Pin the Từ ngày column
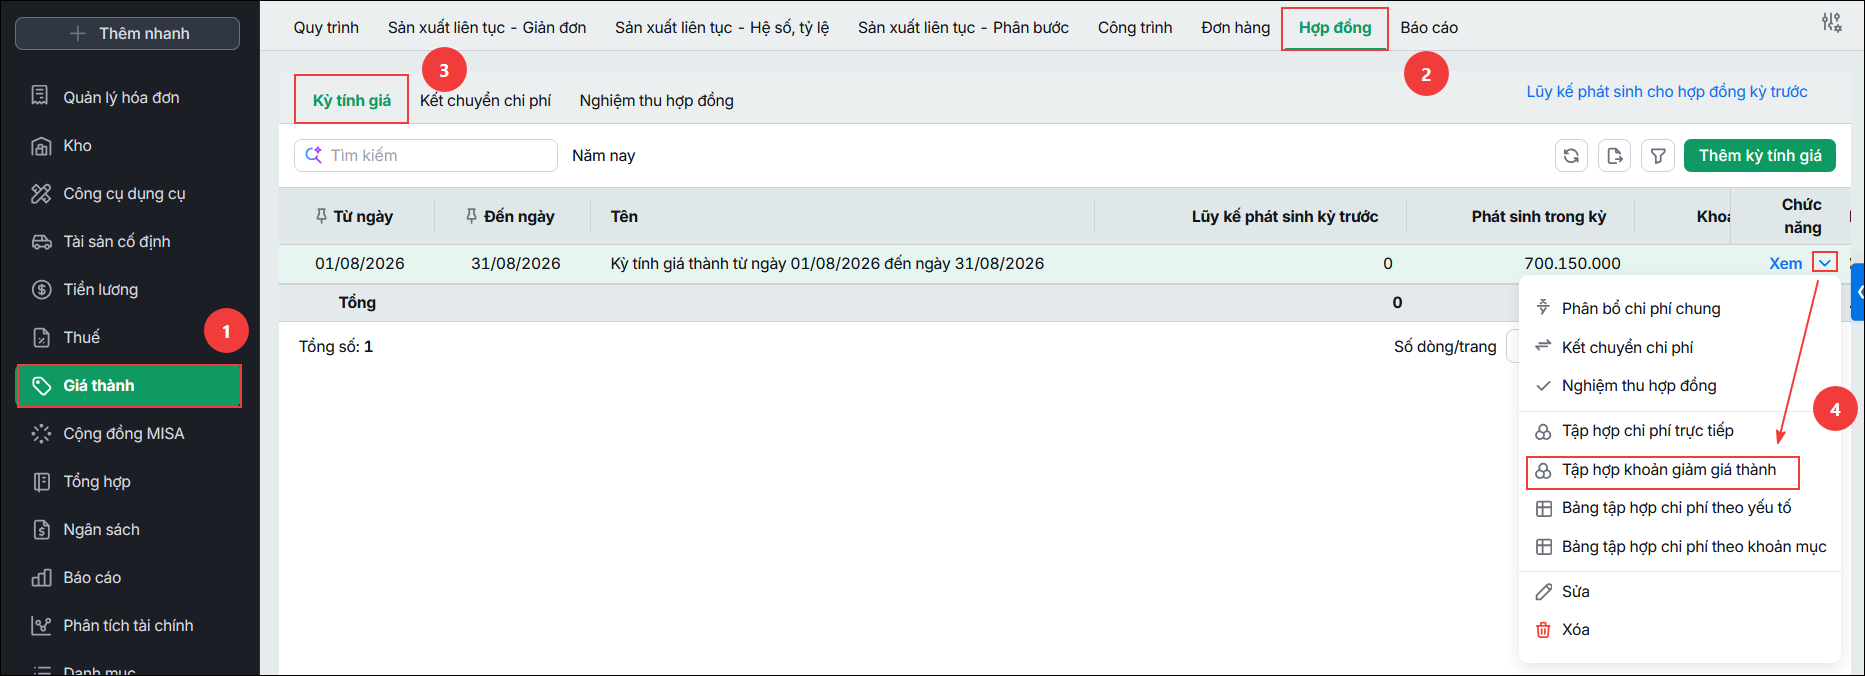This screenshot has width=1865, height=676. (x=321, y=216)
